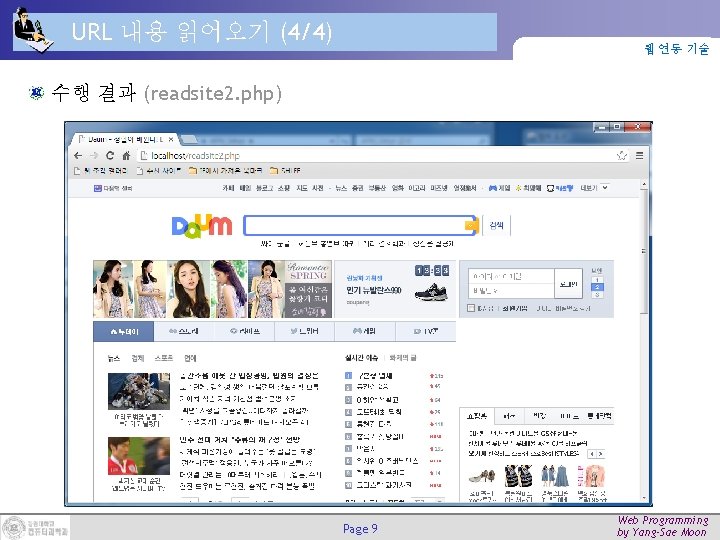Open the third bookmarks bar folder
Viewport: 720px width, 540px height.
[225, 171]
